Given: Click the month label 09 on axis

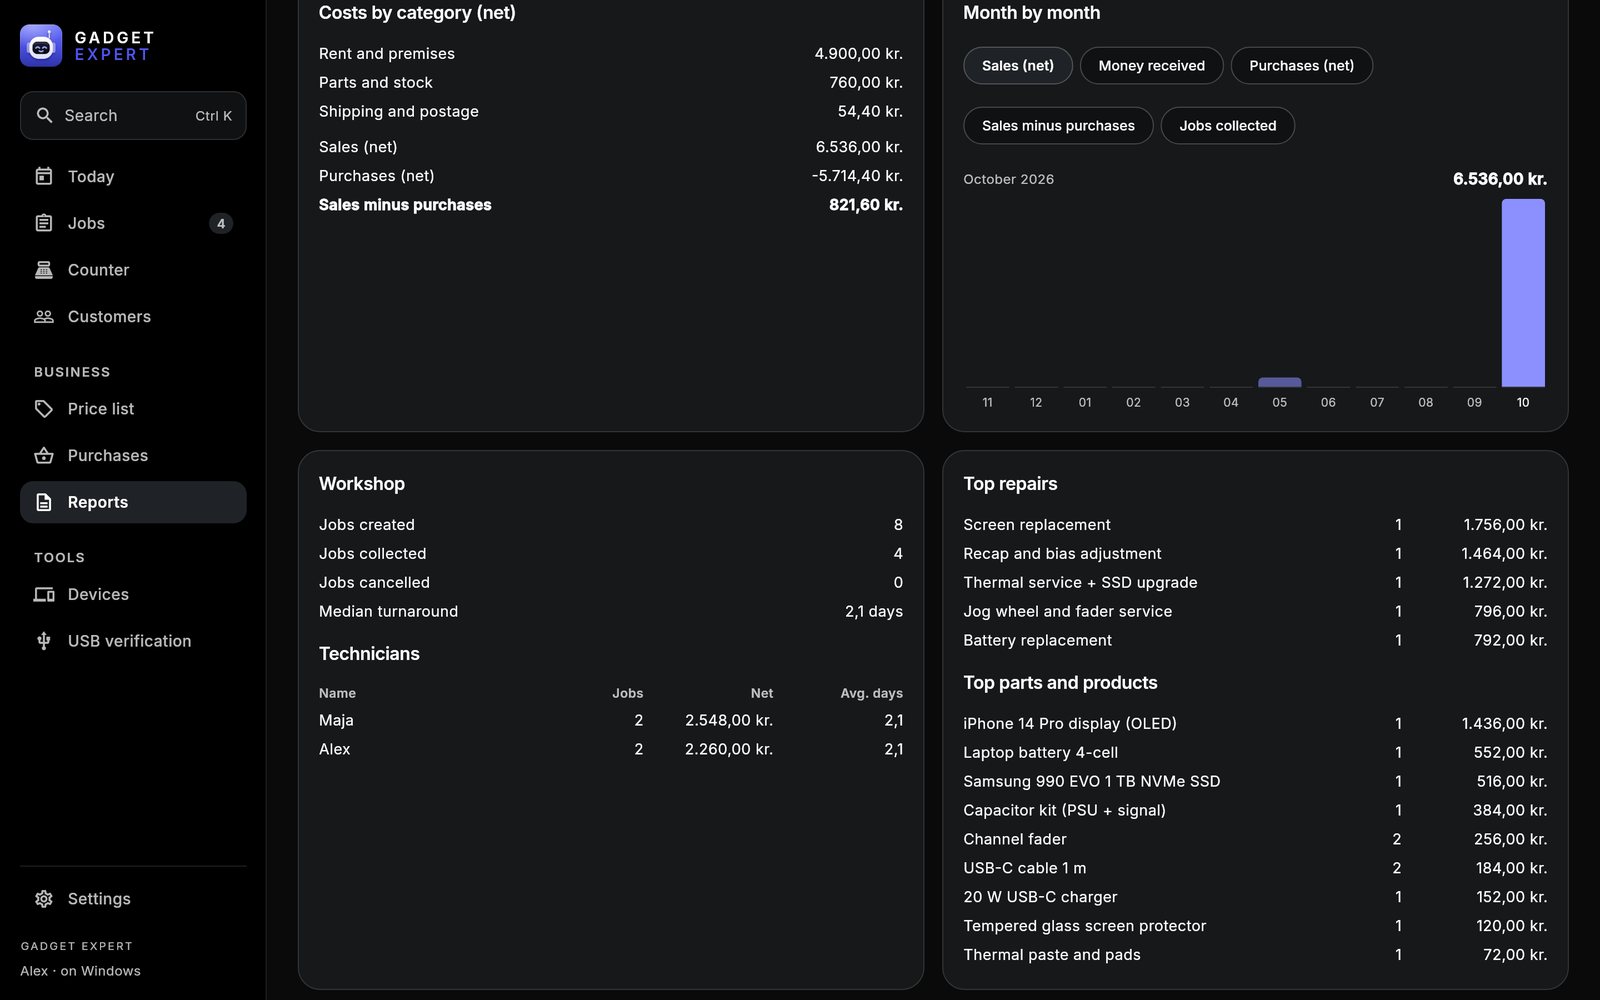Looking at the screenshot, I should (x=1474, y=402).
